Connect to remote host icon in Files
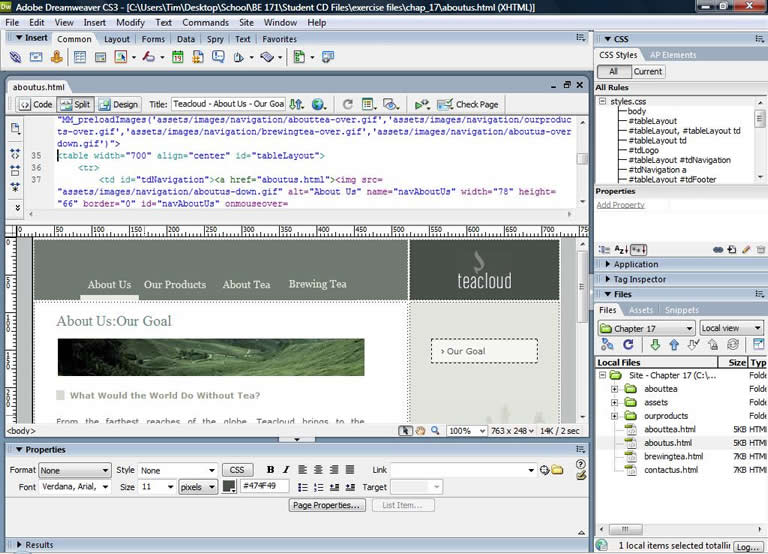 coord(607,344)
